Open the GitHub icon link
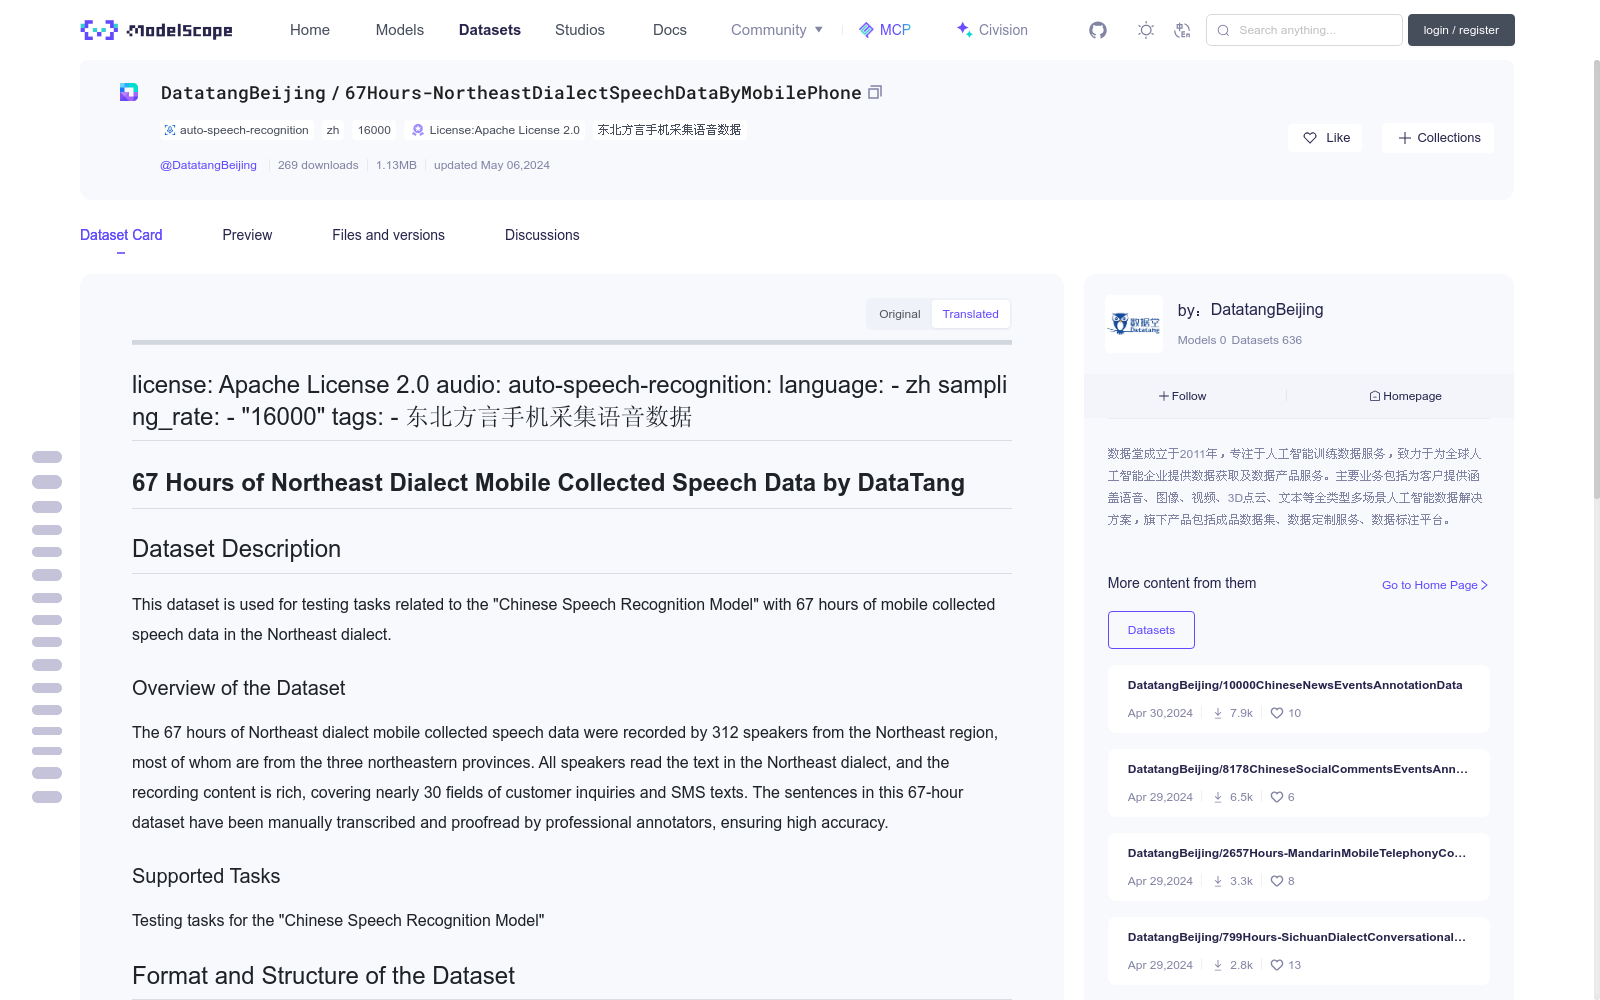 click(1098, 30)
